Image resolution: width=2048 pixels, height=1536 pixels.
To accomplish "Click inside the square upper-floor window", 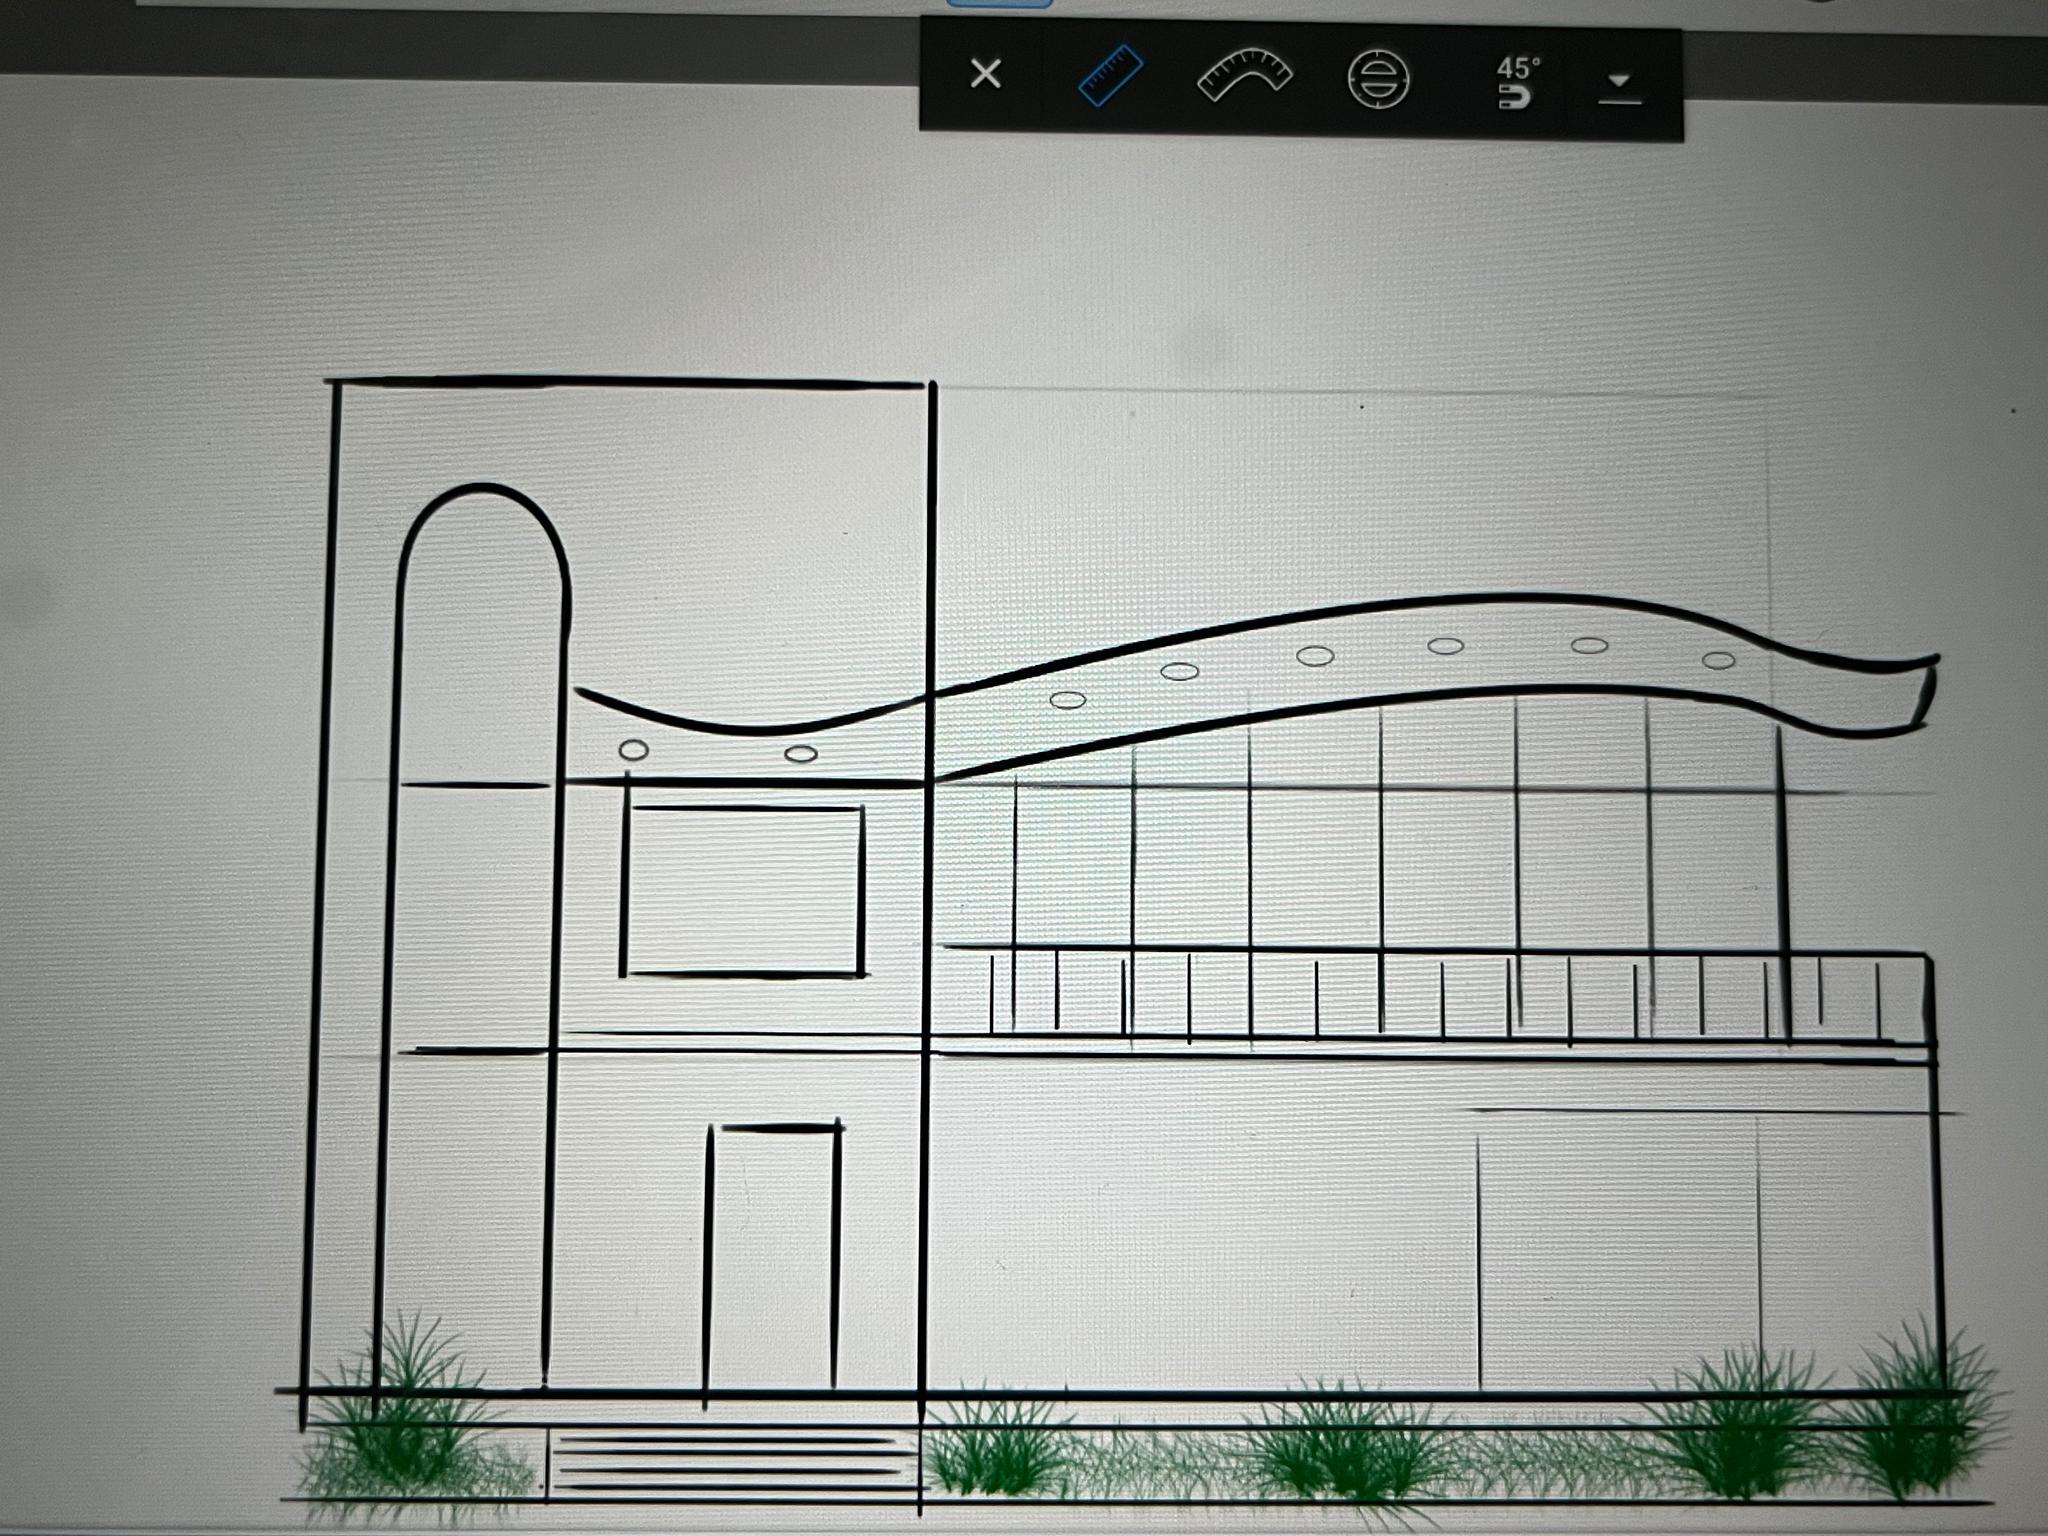I will 742,890.
